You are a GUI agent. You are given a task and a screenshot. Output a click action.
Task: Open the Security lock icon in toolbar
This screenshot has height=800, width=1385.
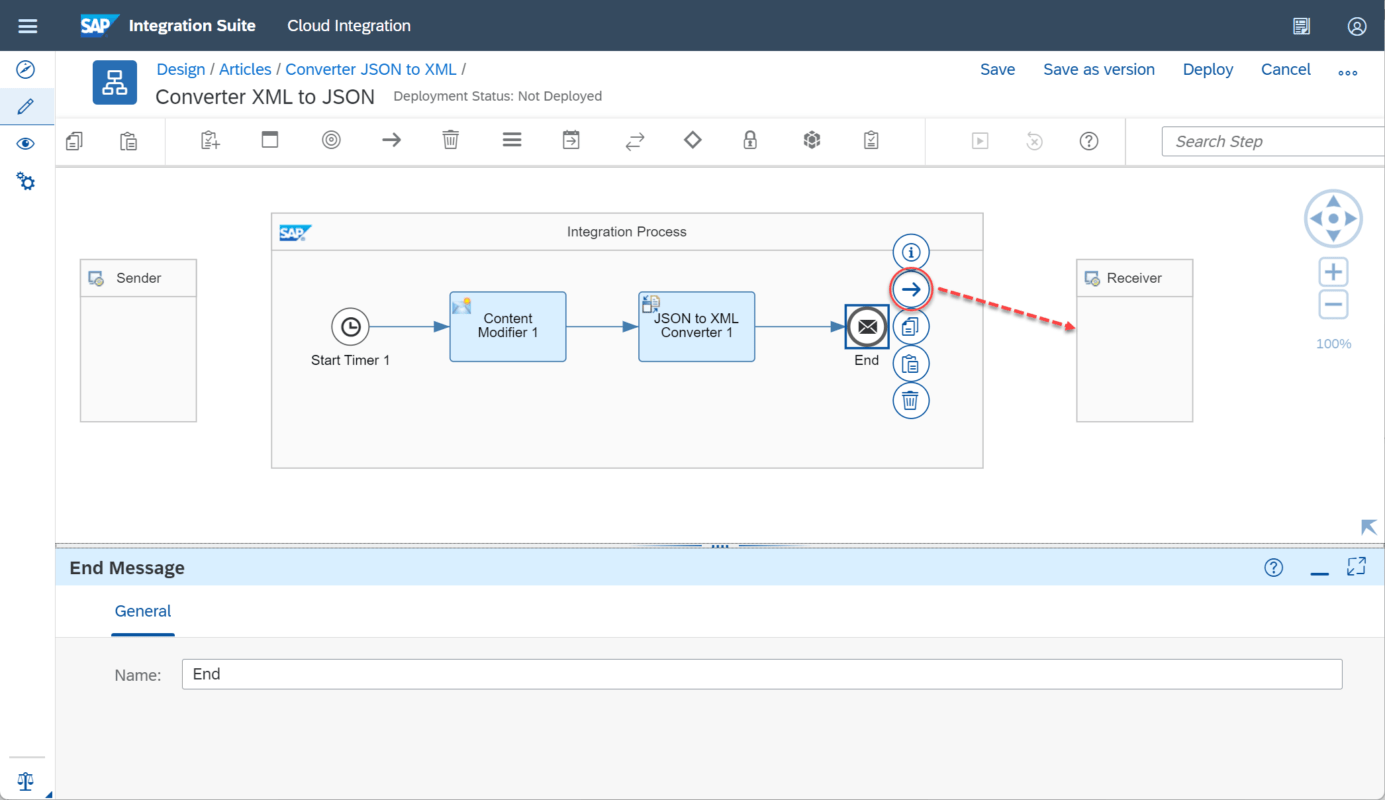[750, 140]
